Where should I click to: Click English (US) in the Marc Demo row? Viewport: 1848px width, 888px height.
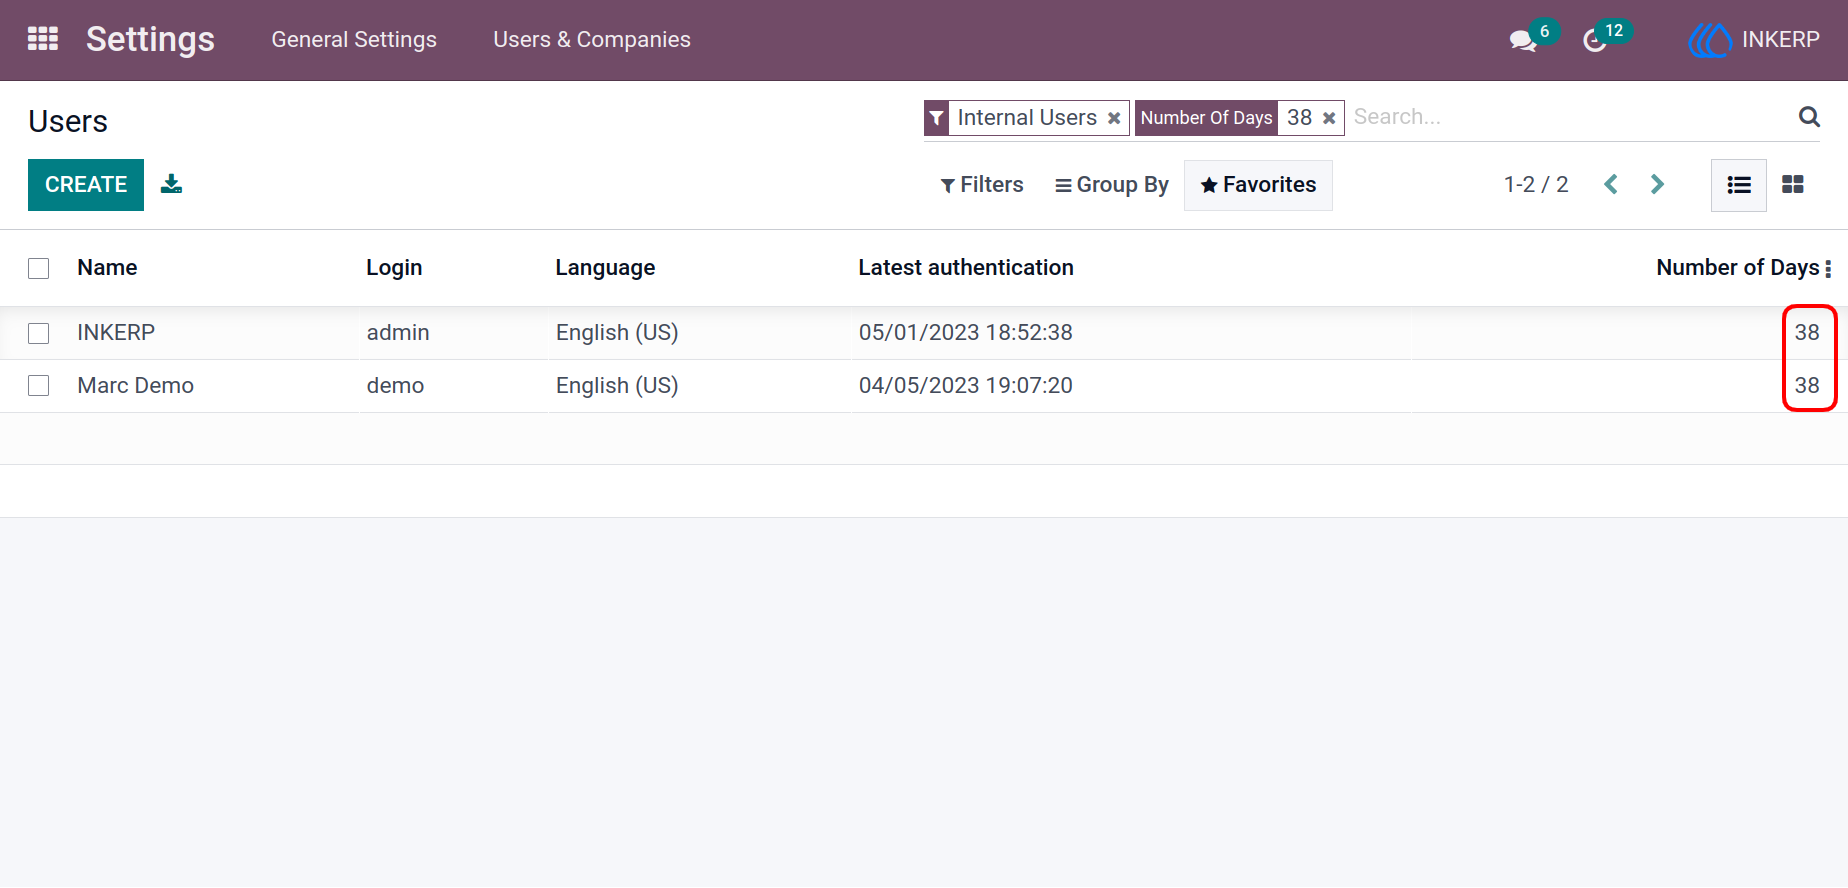617,386
